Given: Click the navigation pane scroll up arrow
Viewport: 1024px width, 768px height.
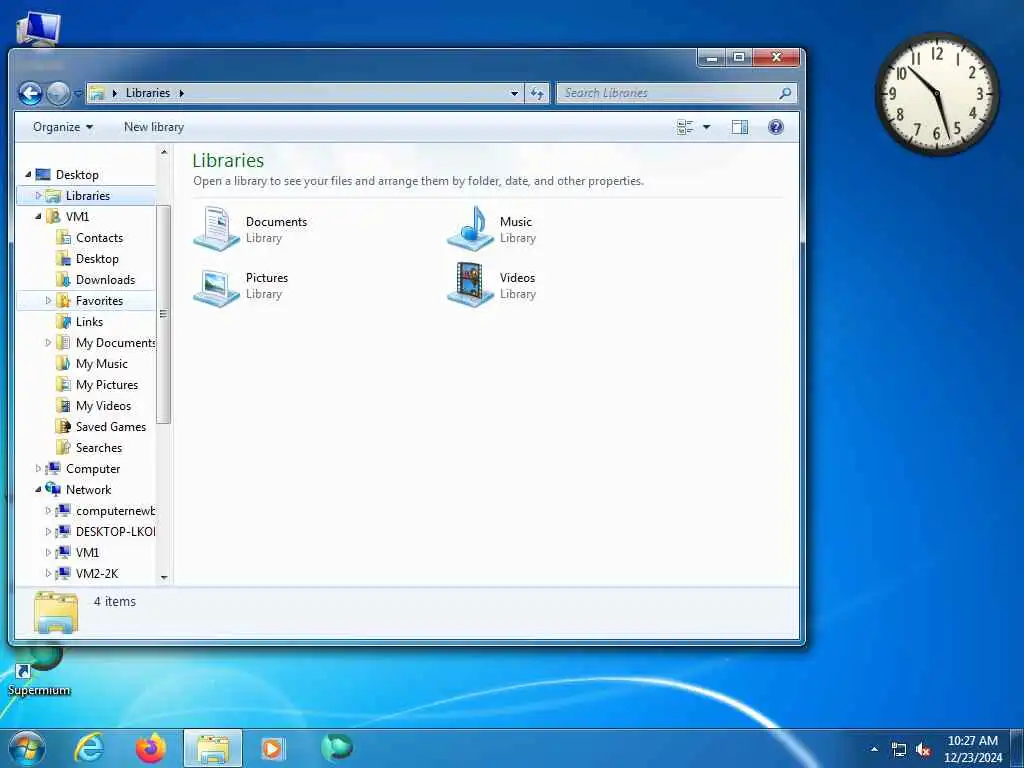Looking at the screenshot, I should point(164,152).
